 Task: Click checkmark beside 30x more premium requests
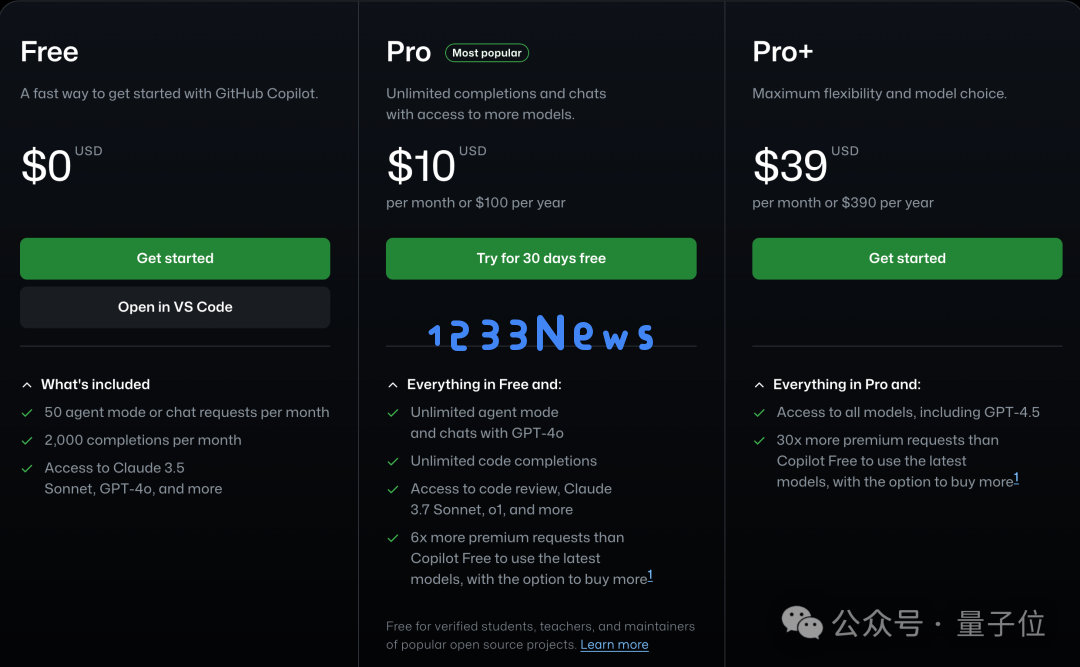(759, 440)
